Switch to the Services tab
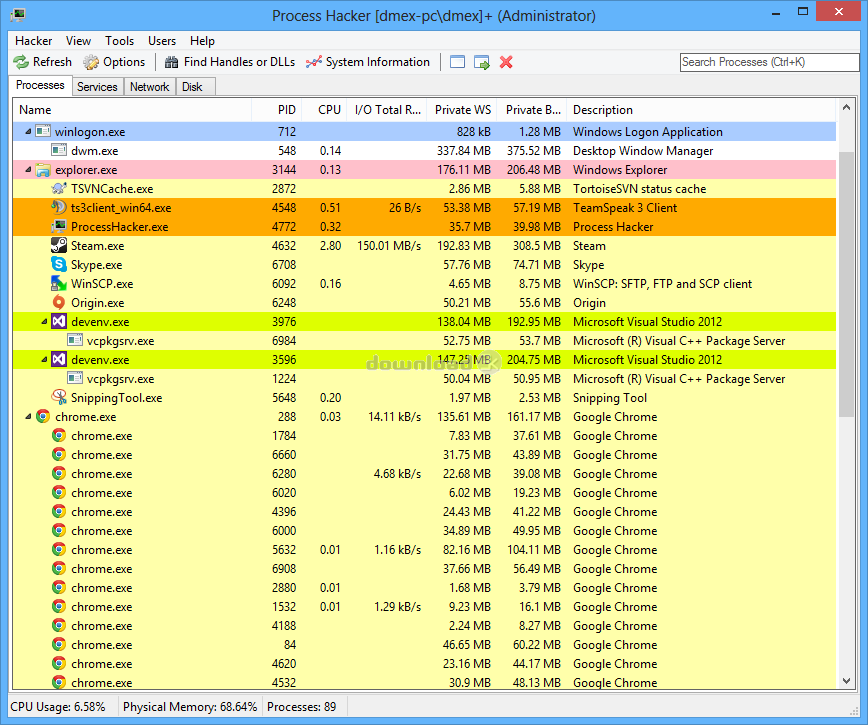Viewport: 868px width, 725px height. click(97, 87)
